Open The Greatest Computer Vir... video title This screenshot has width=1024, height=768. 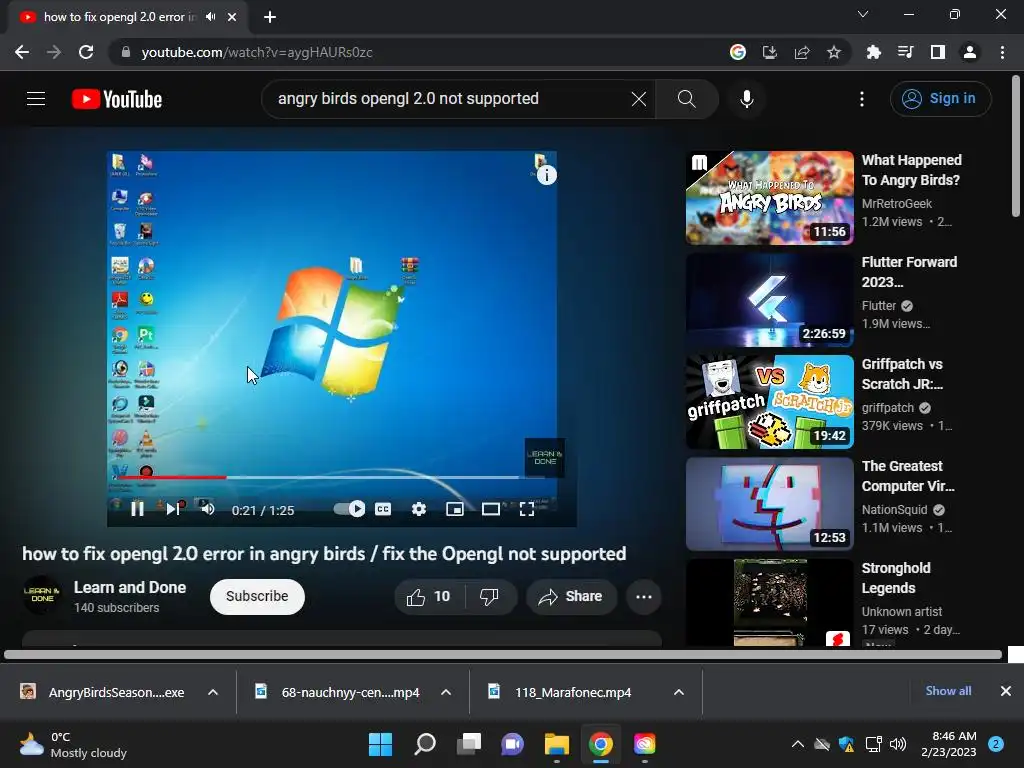tap(908, 475)
